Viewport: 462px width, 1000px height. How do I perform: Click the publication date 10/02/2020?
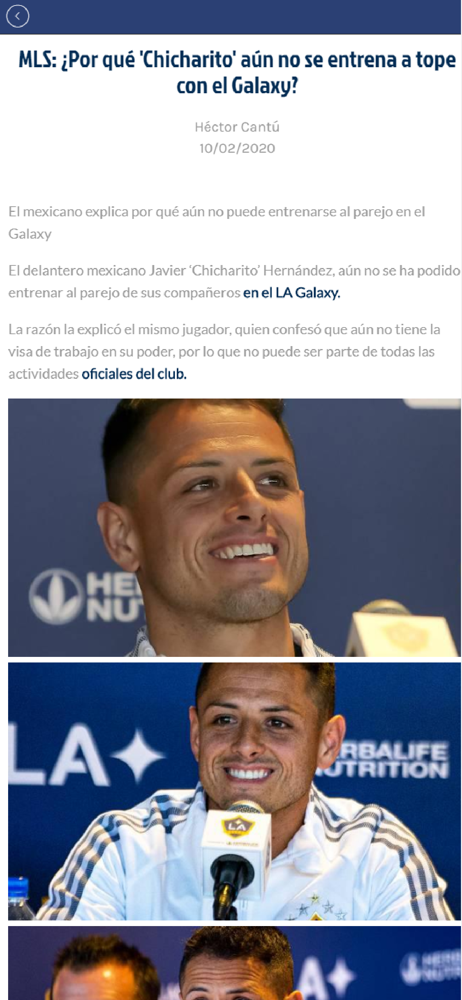tap(237, 149)
